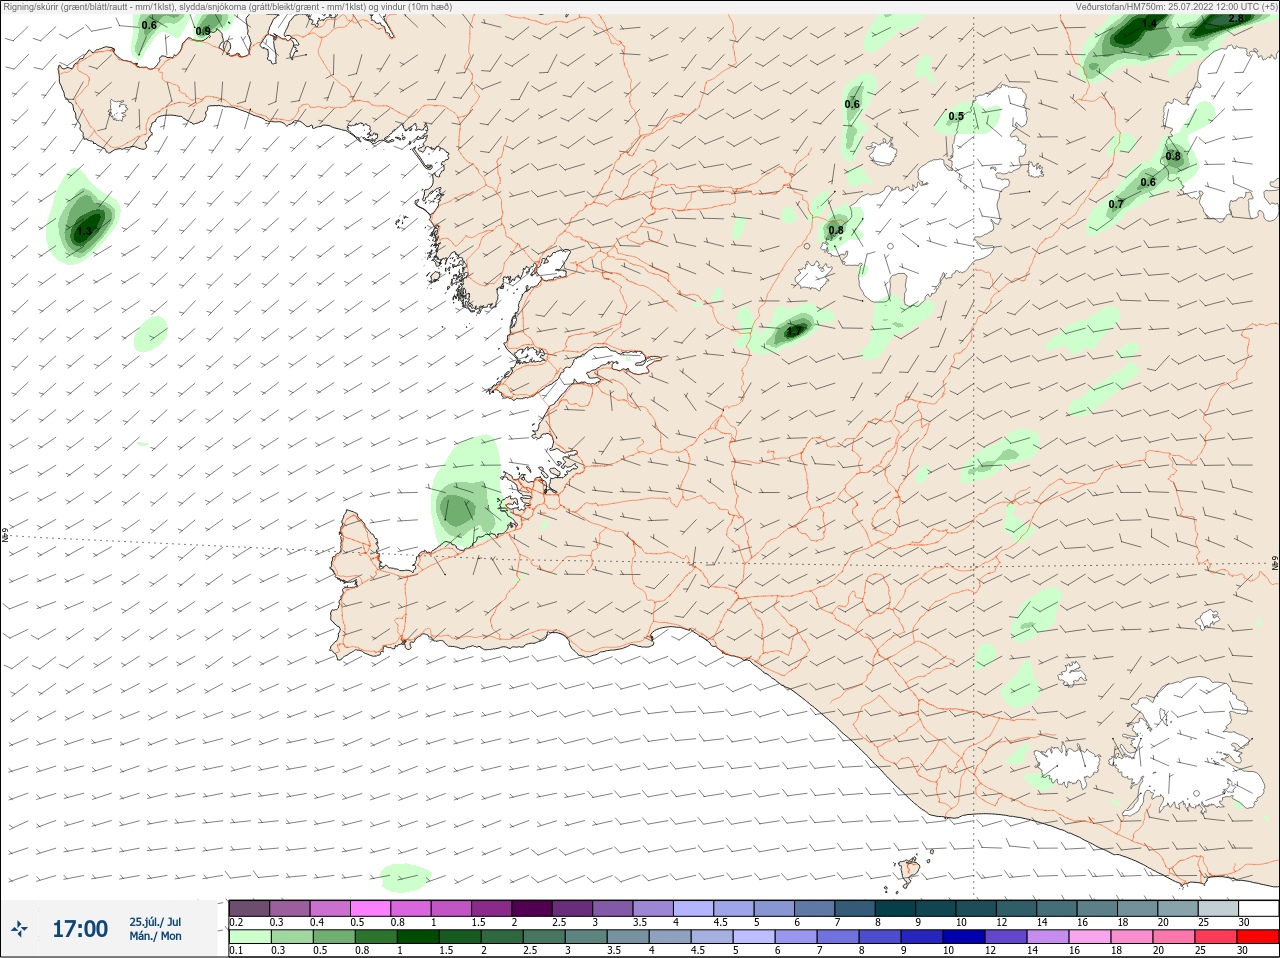1280x958 pixels.
Task: Click the 0.5 precipitation value on the map
Action: [956, 116]
